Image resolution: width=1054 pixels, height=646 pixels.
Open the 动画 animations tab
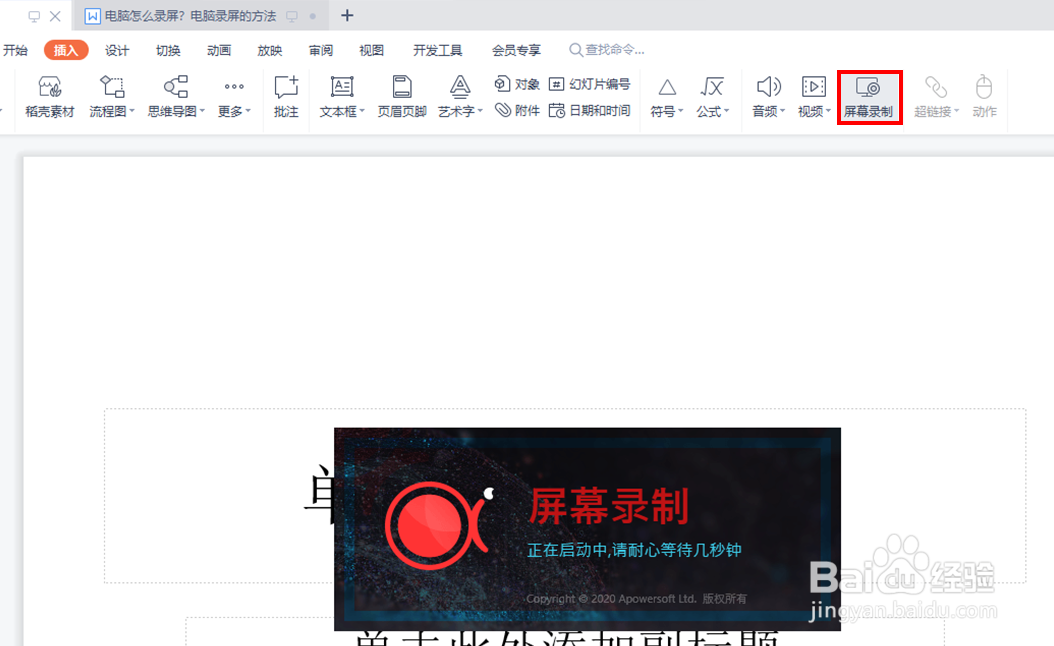219,50
